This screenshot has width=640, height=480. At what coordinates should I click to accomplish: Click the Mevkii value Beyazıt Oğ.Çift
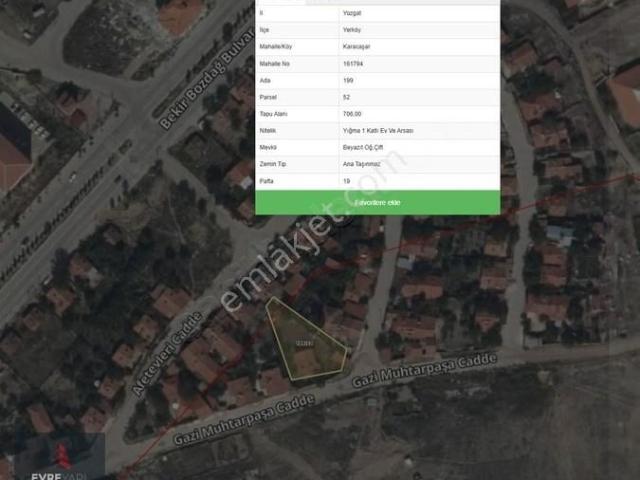pyautogui.click(x=363, y=147)
